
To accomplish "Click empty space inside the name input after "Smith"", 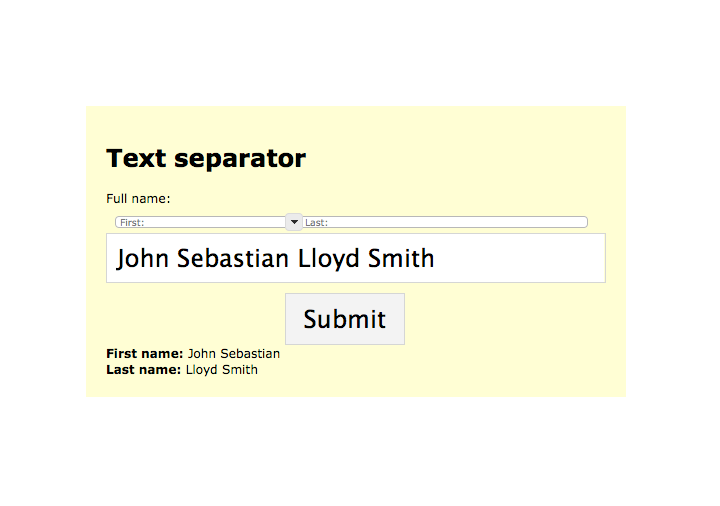I will (x=519, y=258).
